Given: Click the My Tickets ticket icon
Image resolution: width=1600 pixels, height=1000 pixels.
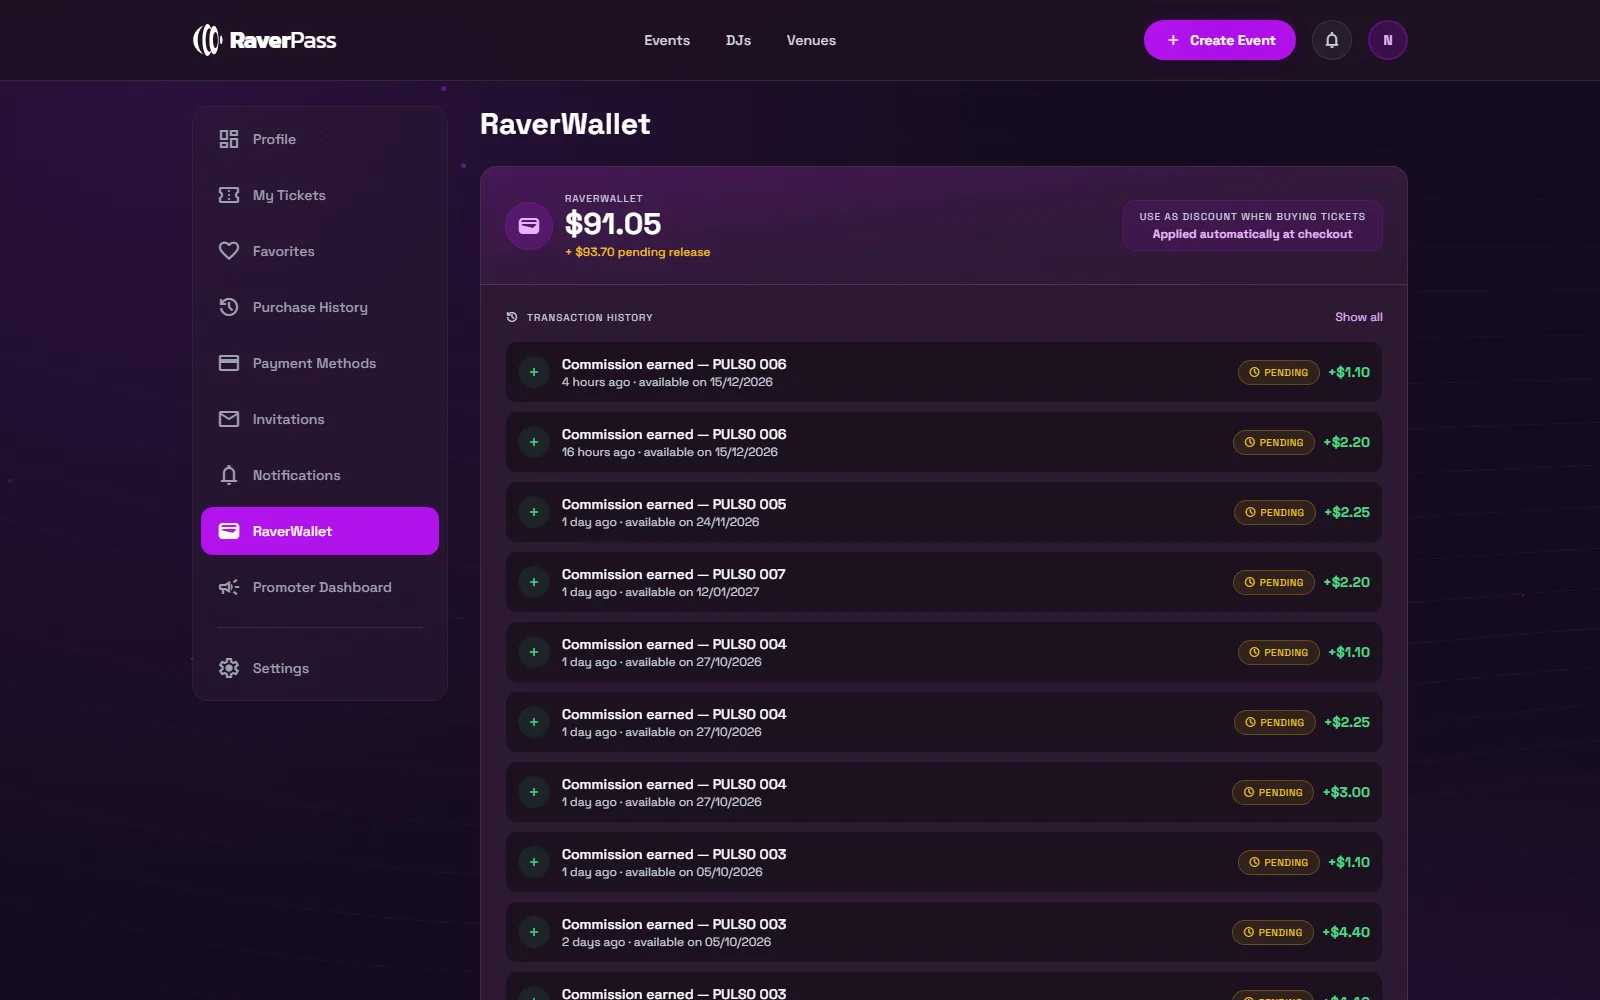Looking at the screenshot, I should point(229,195).
